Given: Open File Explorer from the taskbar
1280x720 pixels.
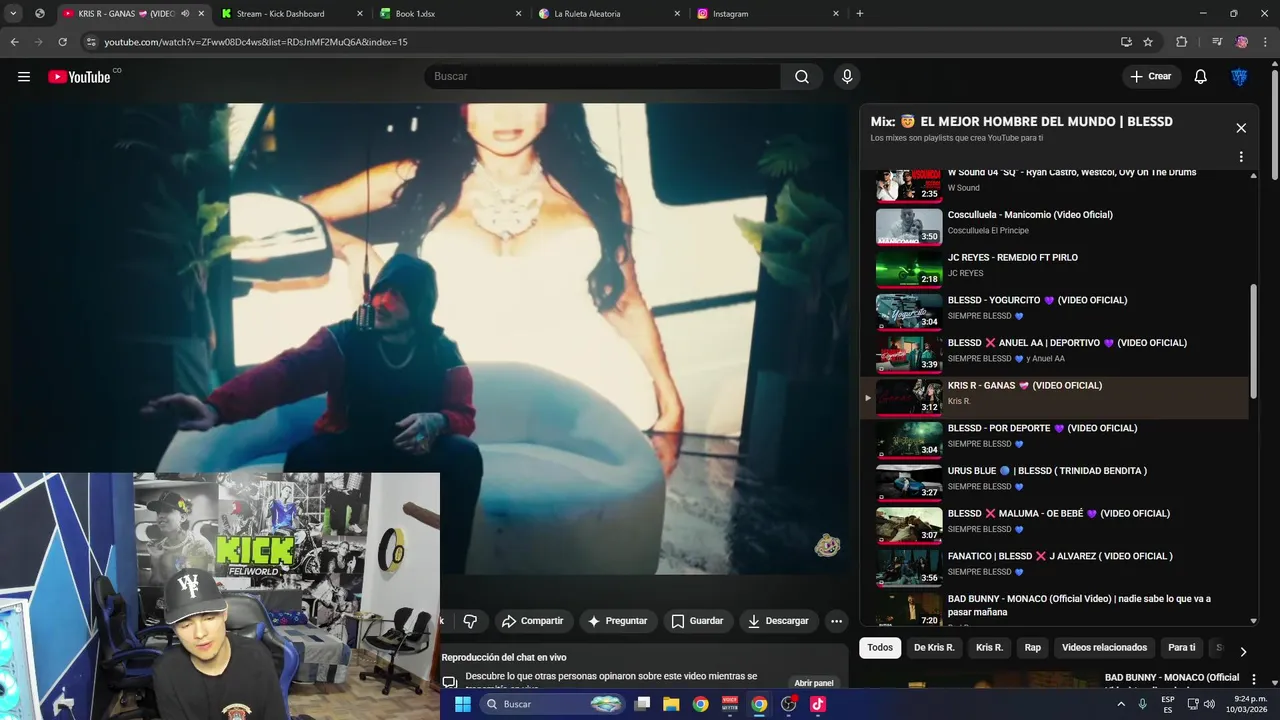Looking at the screenshot, I should (671, 704).
